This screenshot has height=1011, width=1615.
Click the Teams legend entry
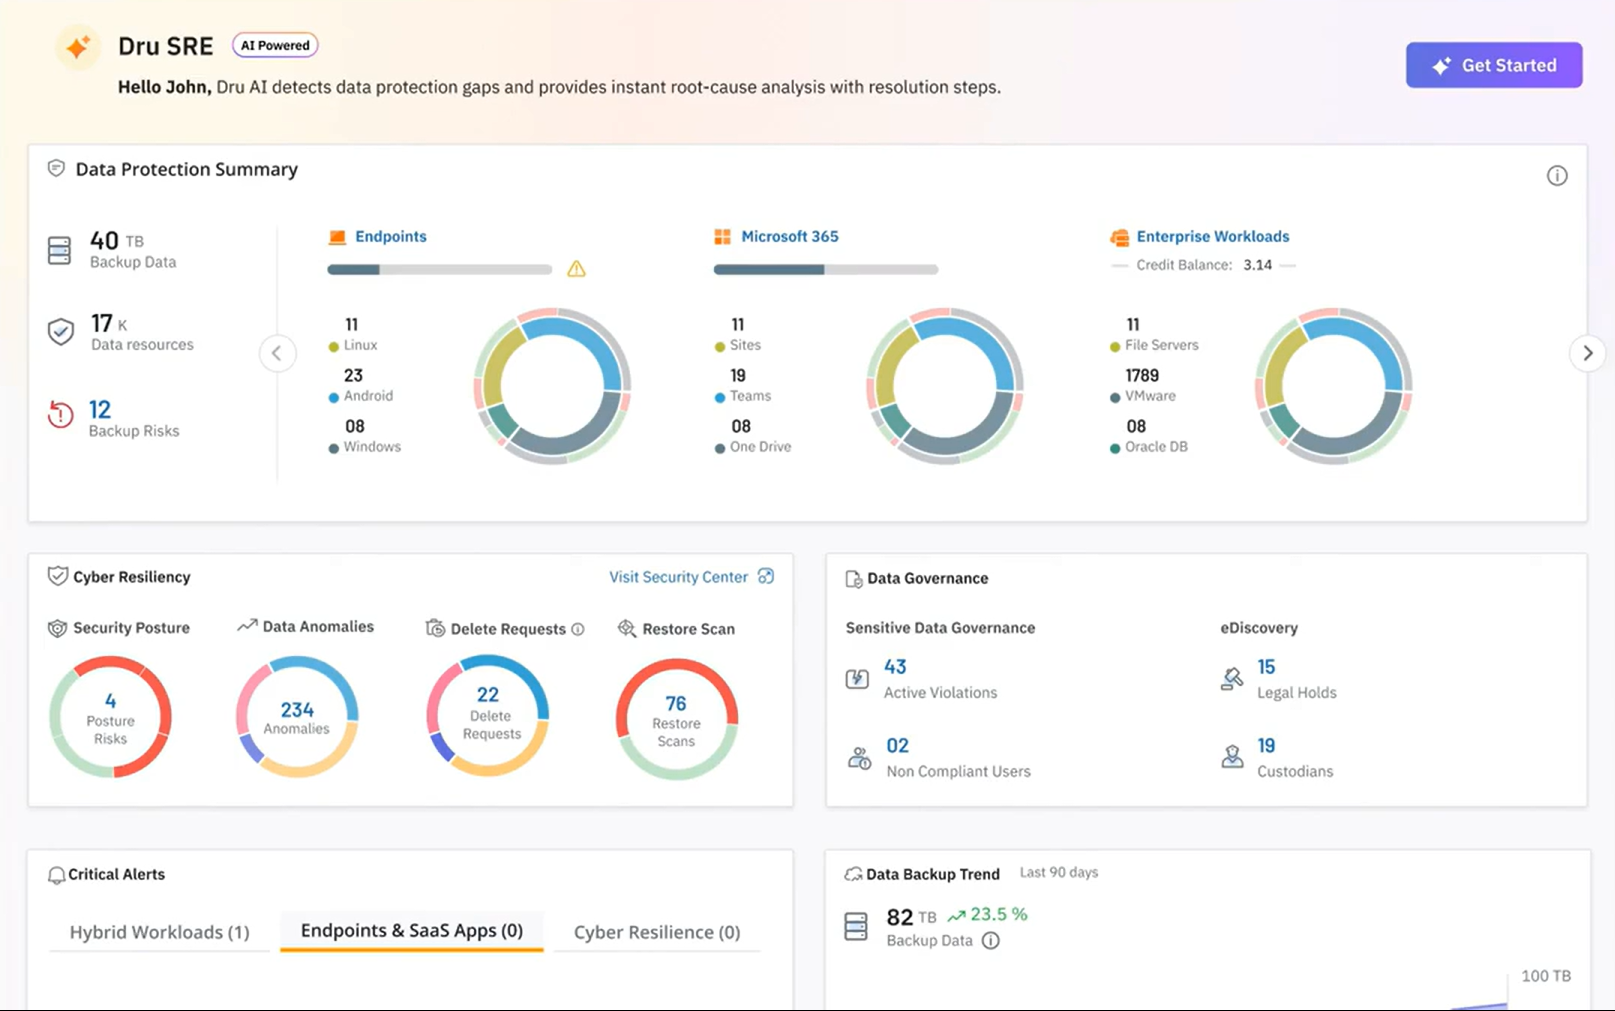coord(743,396)
